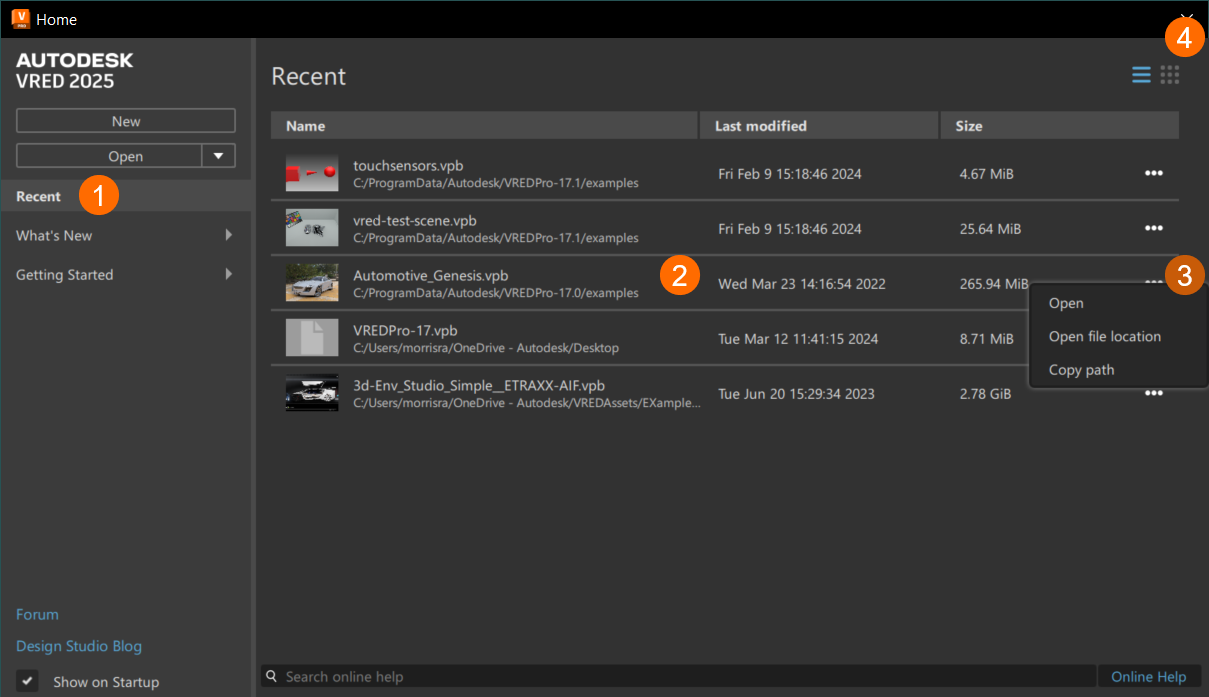Click the Open button

click(x=109, y=155)
